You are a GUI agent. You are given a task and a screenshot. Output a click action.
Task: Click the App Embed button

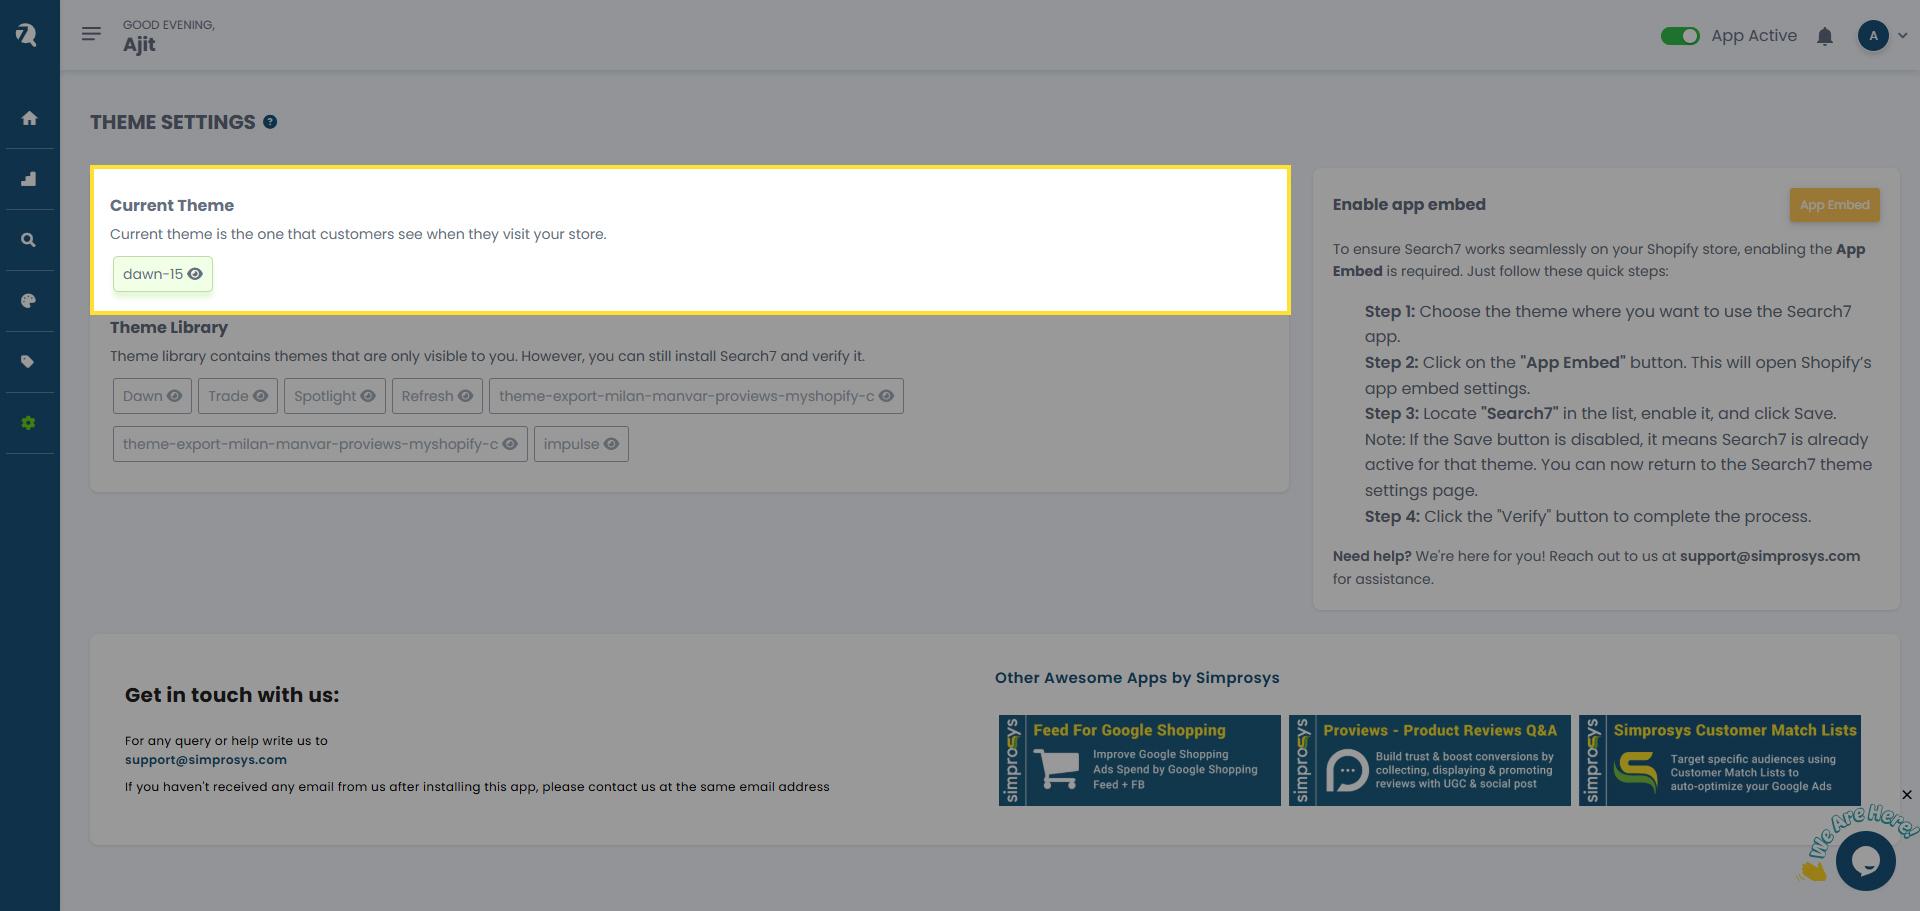coord(1833,205)
